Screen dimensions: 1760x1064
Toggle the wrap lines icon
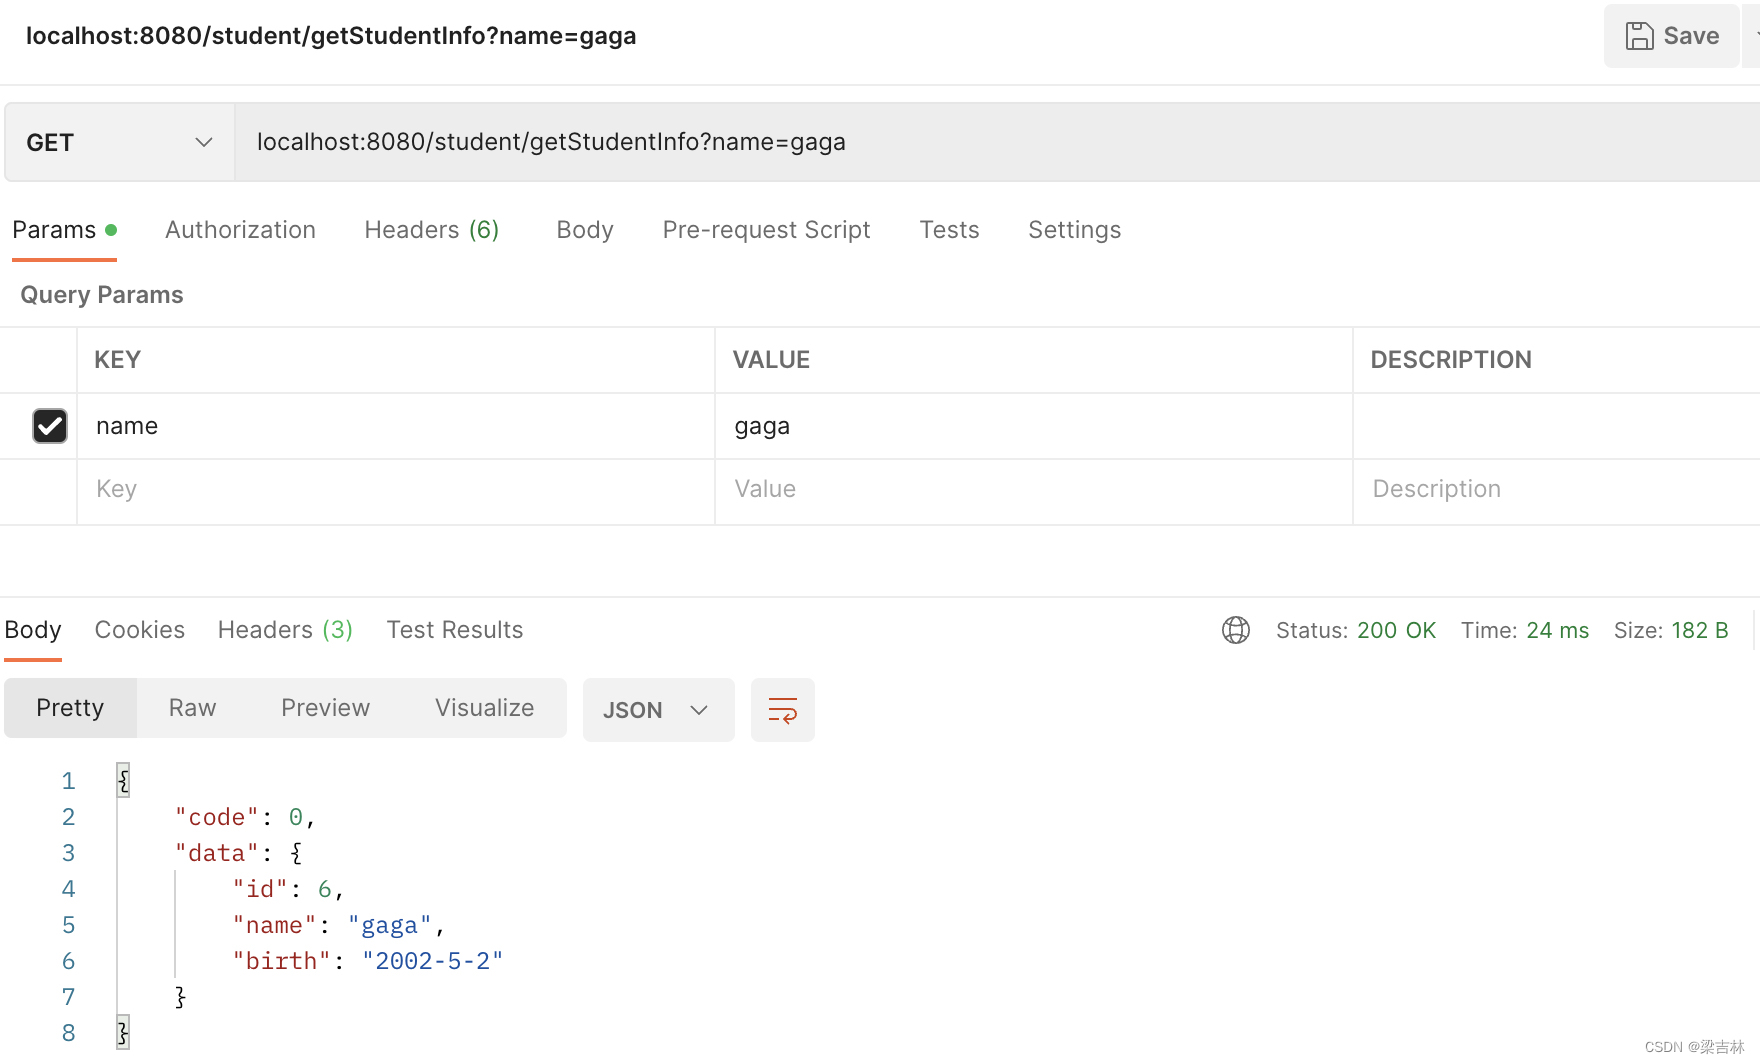tap(783, 710)
